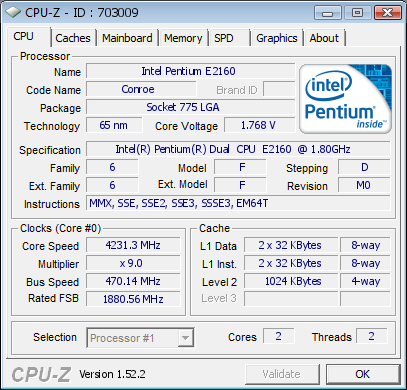
Task: Switch to the Caches tab
Action: click(73, 38)
